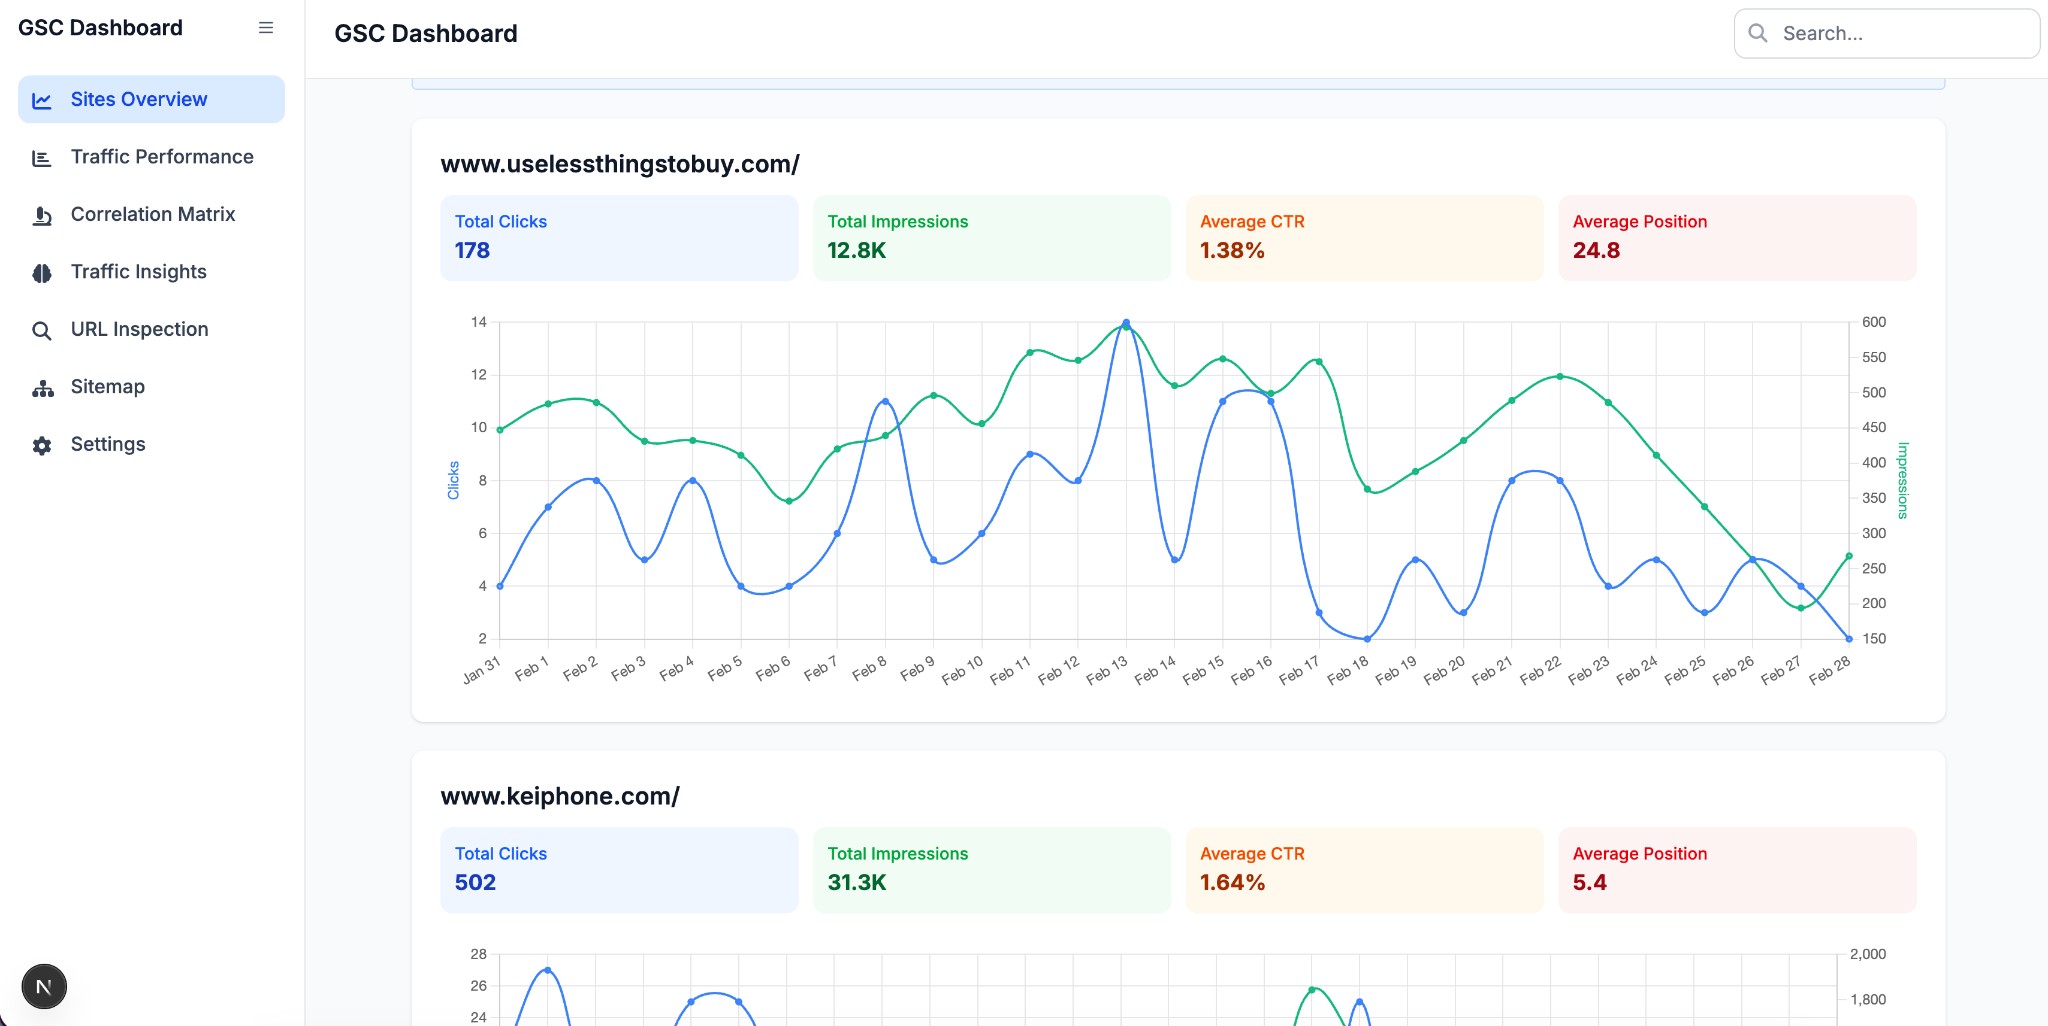The width and height of the screenshot is (2048, 1026).
Task: Click the search magnifier icon in header
Action: (x=1757, y=33)
